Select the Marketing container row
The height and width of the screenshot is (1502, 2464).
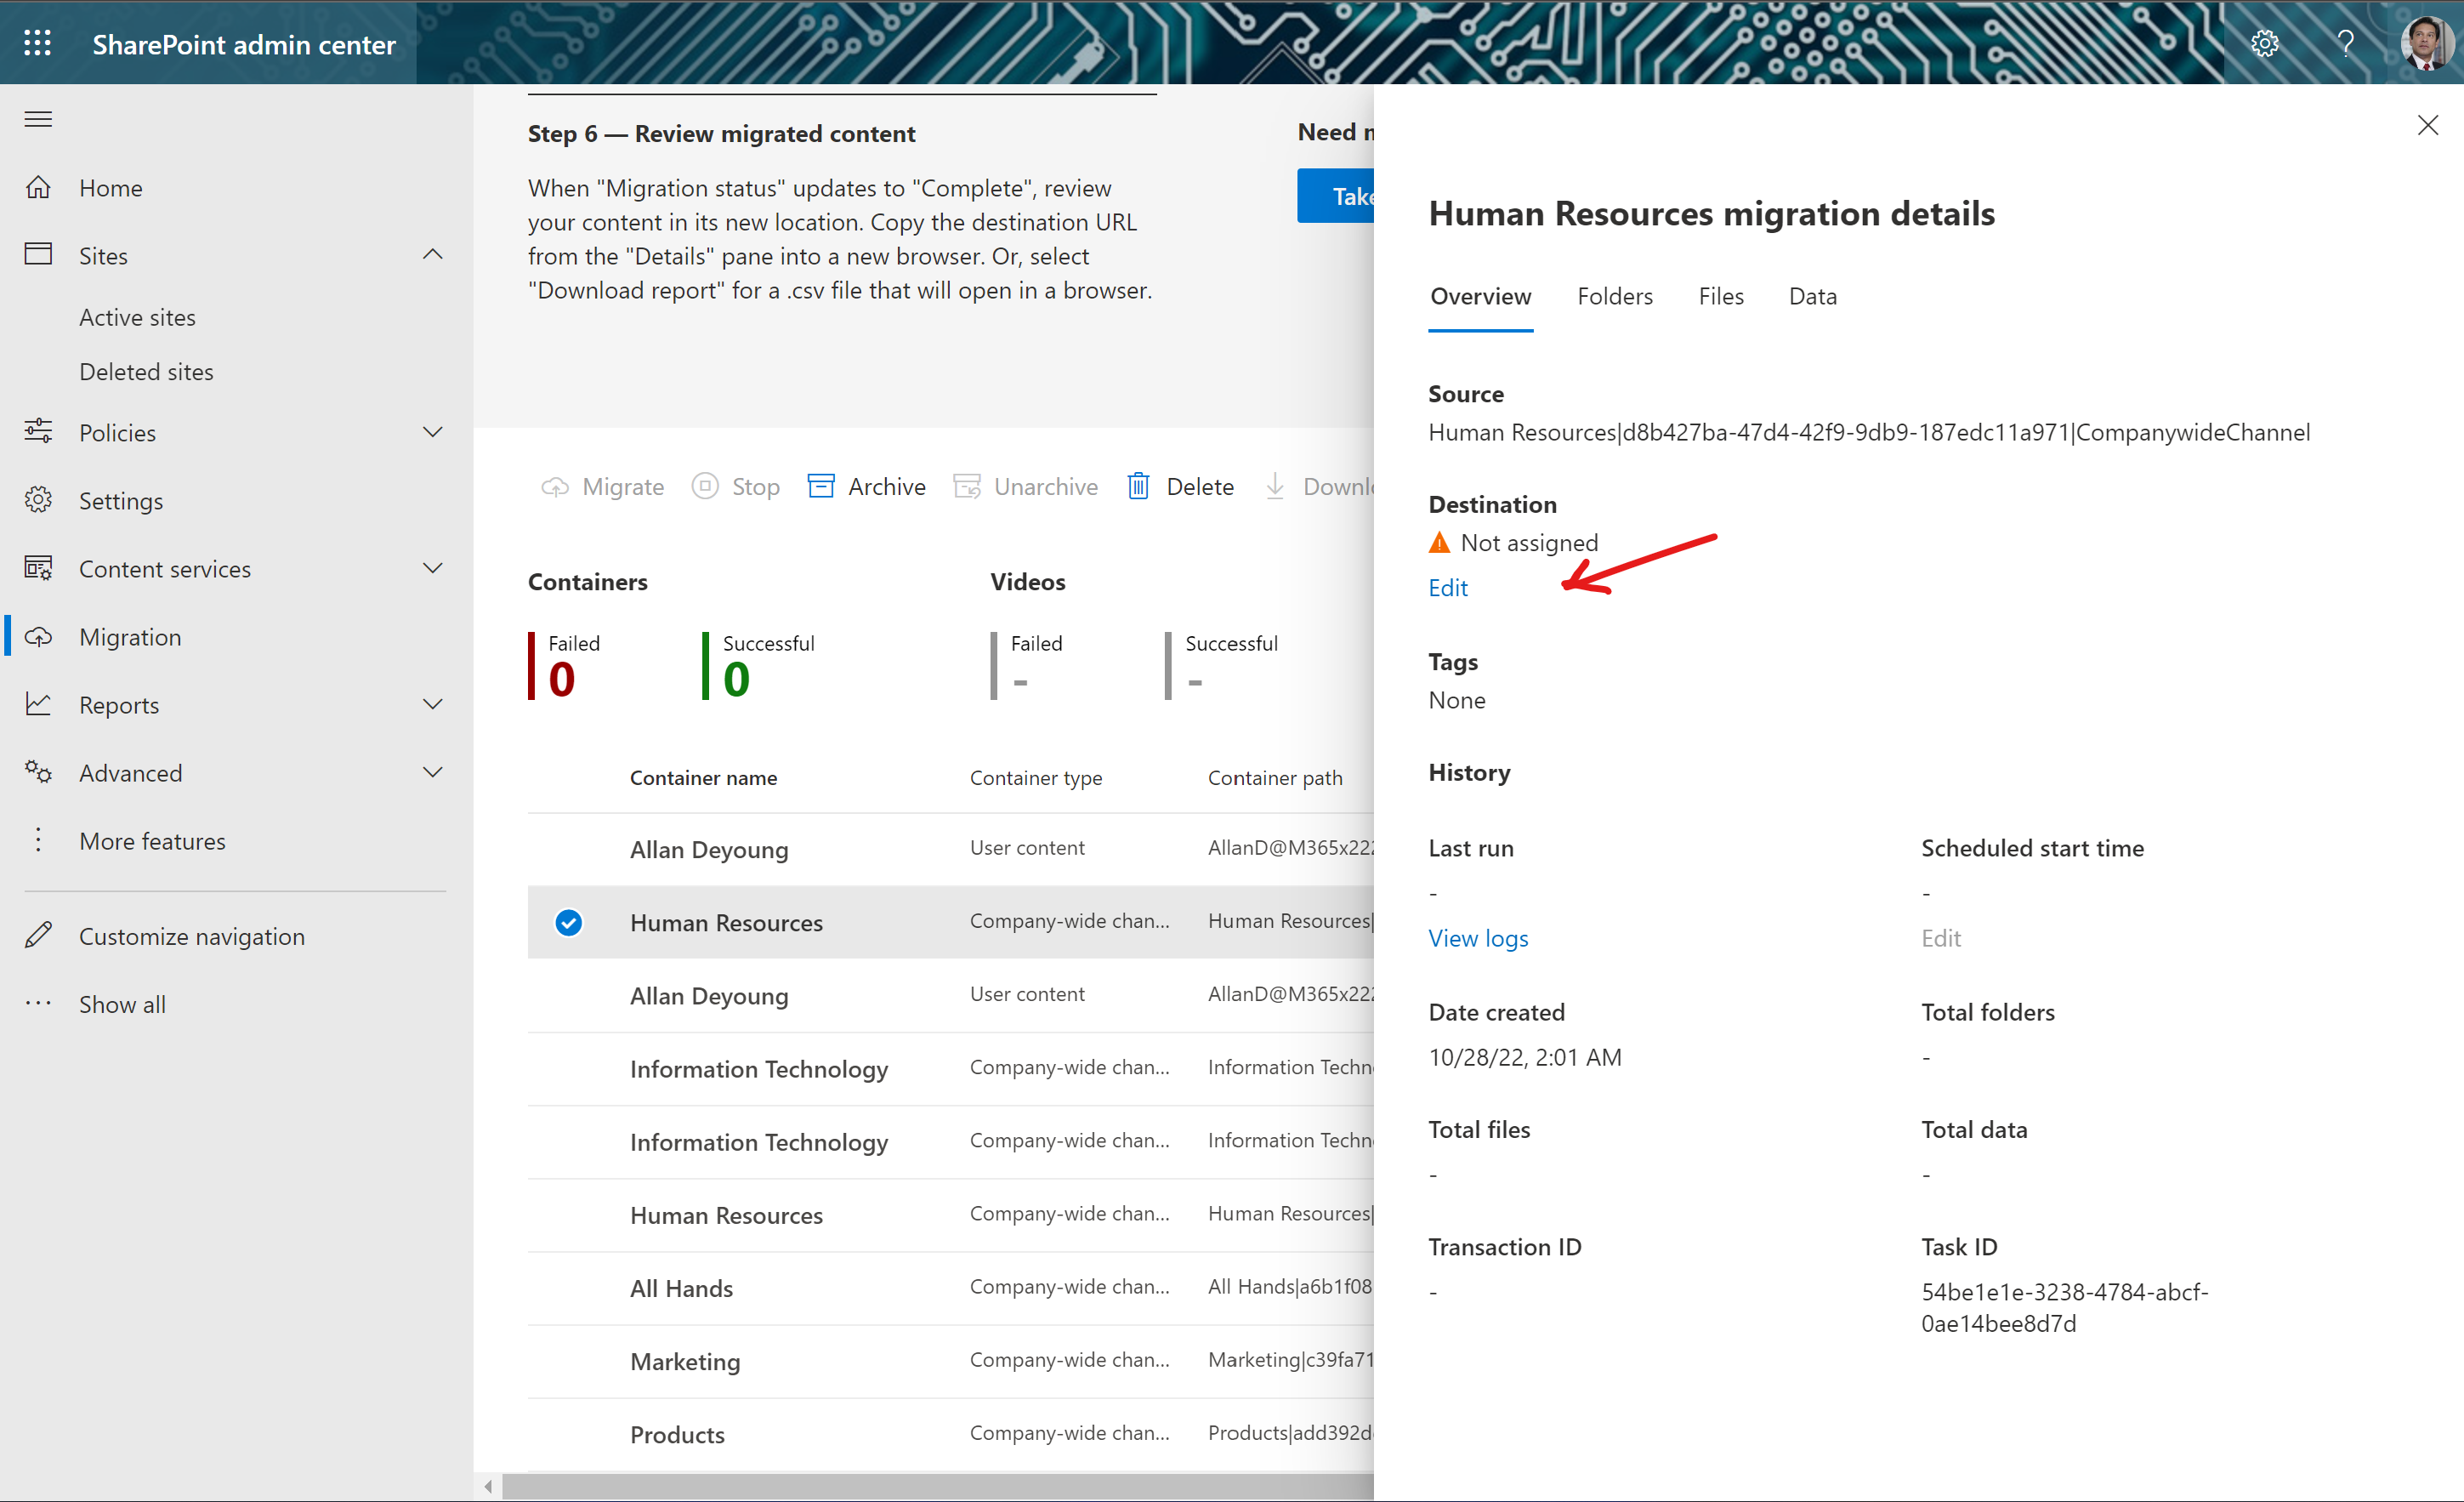point(685,1361)
